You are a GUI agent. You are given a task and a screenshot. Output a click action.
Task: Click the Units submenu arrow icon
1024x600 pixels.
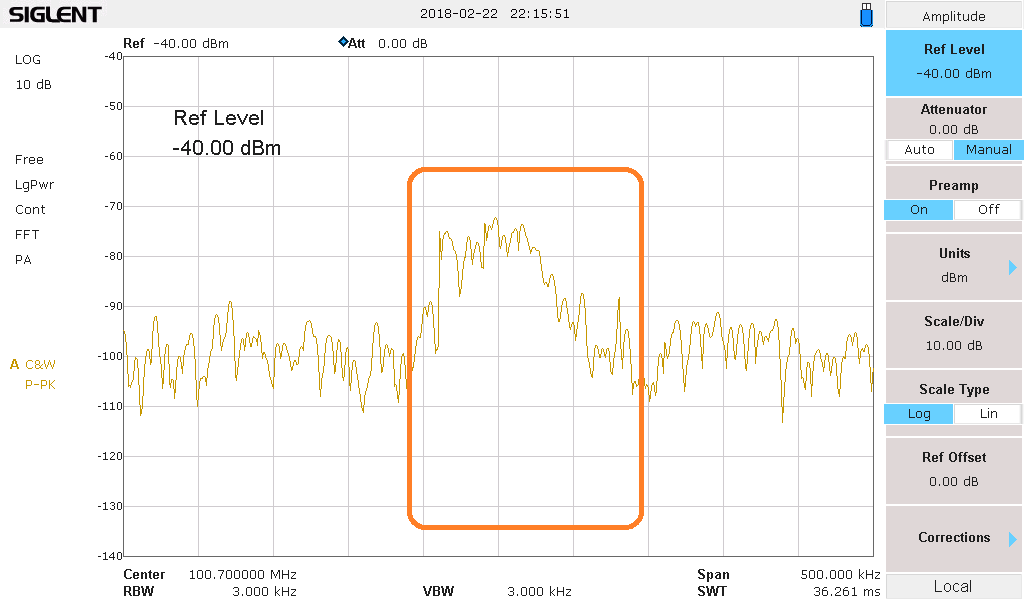click(1012, 267)
